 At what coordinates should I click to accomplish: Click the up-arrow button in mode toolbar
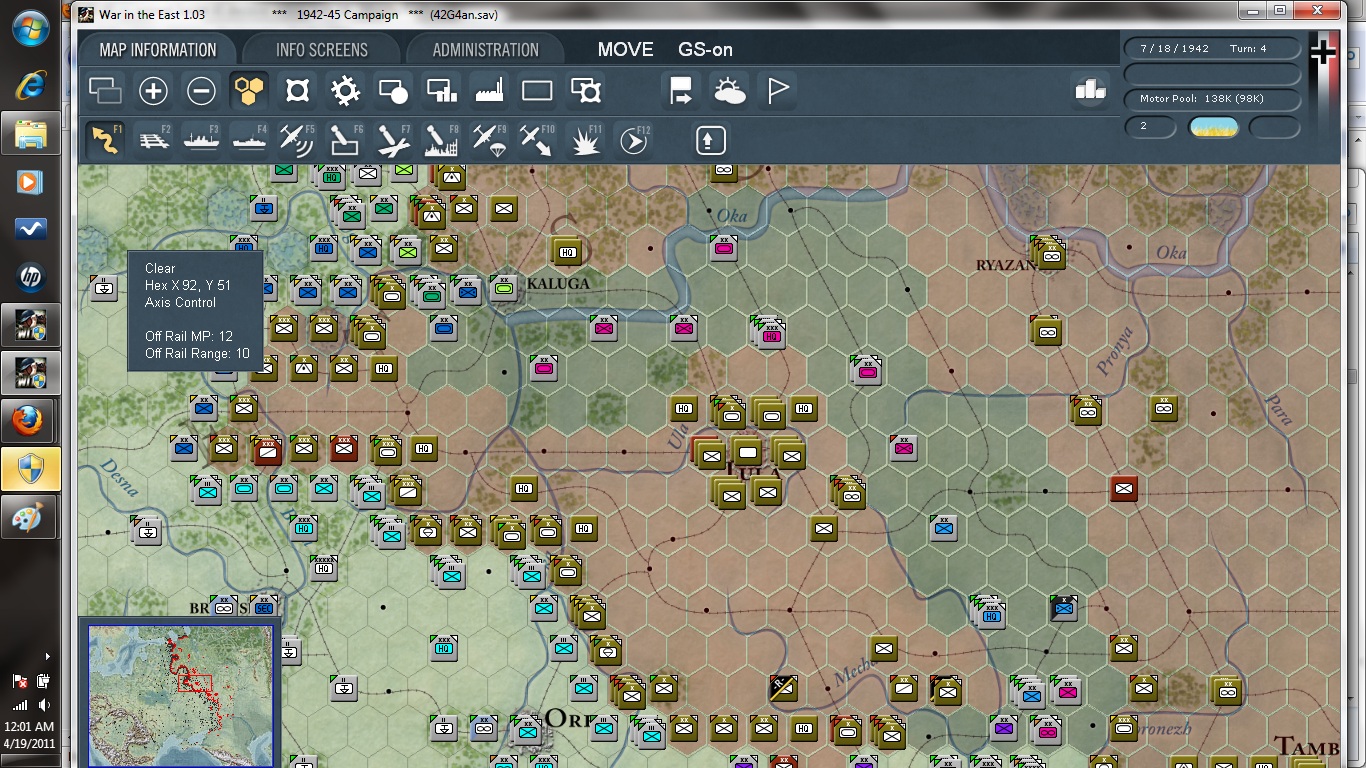pyautogui.click(x=710, y=140)
